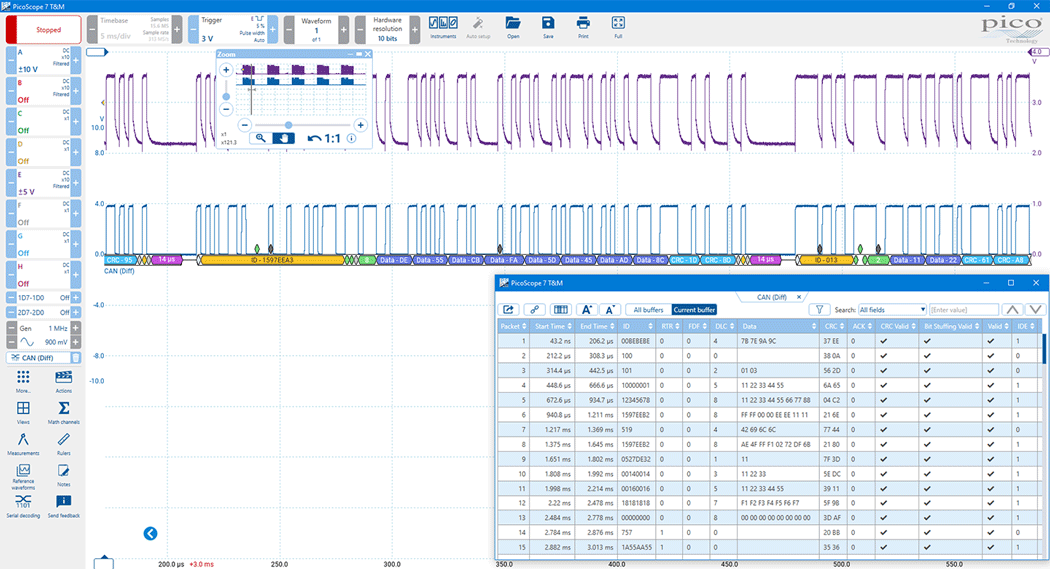Sort table by Start Time column header
The height and width of the screenshot is (569, 1050).
pos(552,326)
